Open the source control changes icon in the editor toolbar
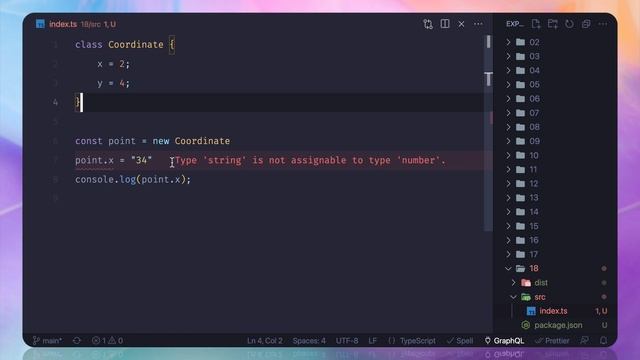 point(428,24)
